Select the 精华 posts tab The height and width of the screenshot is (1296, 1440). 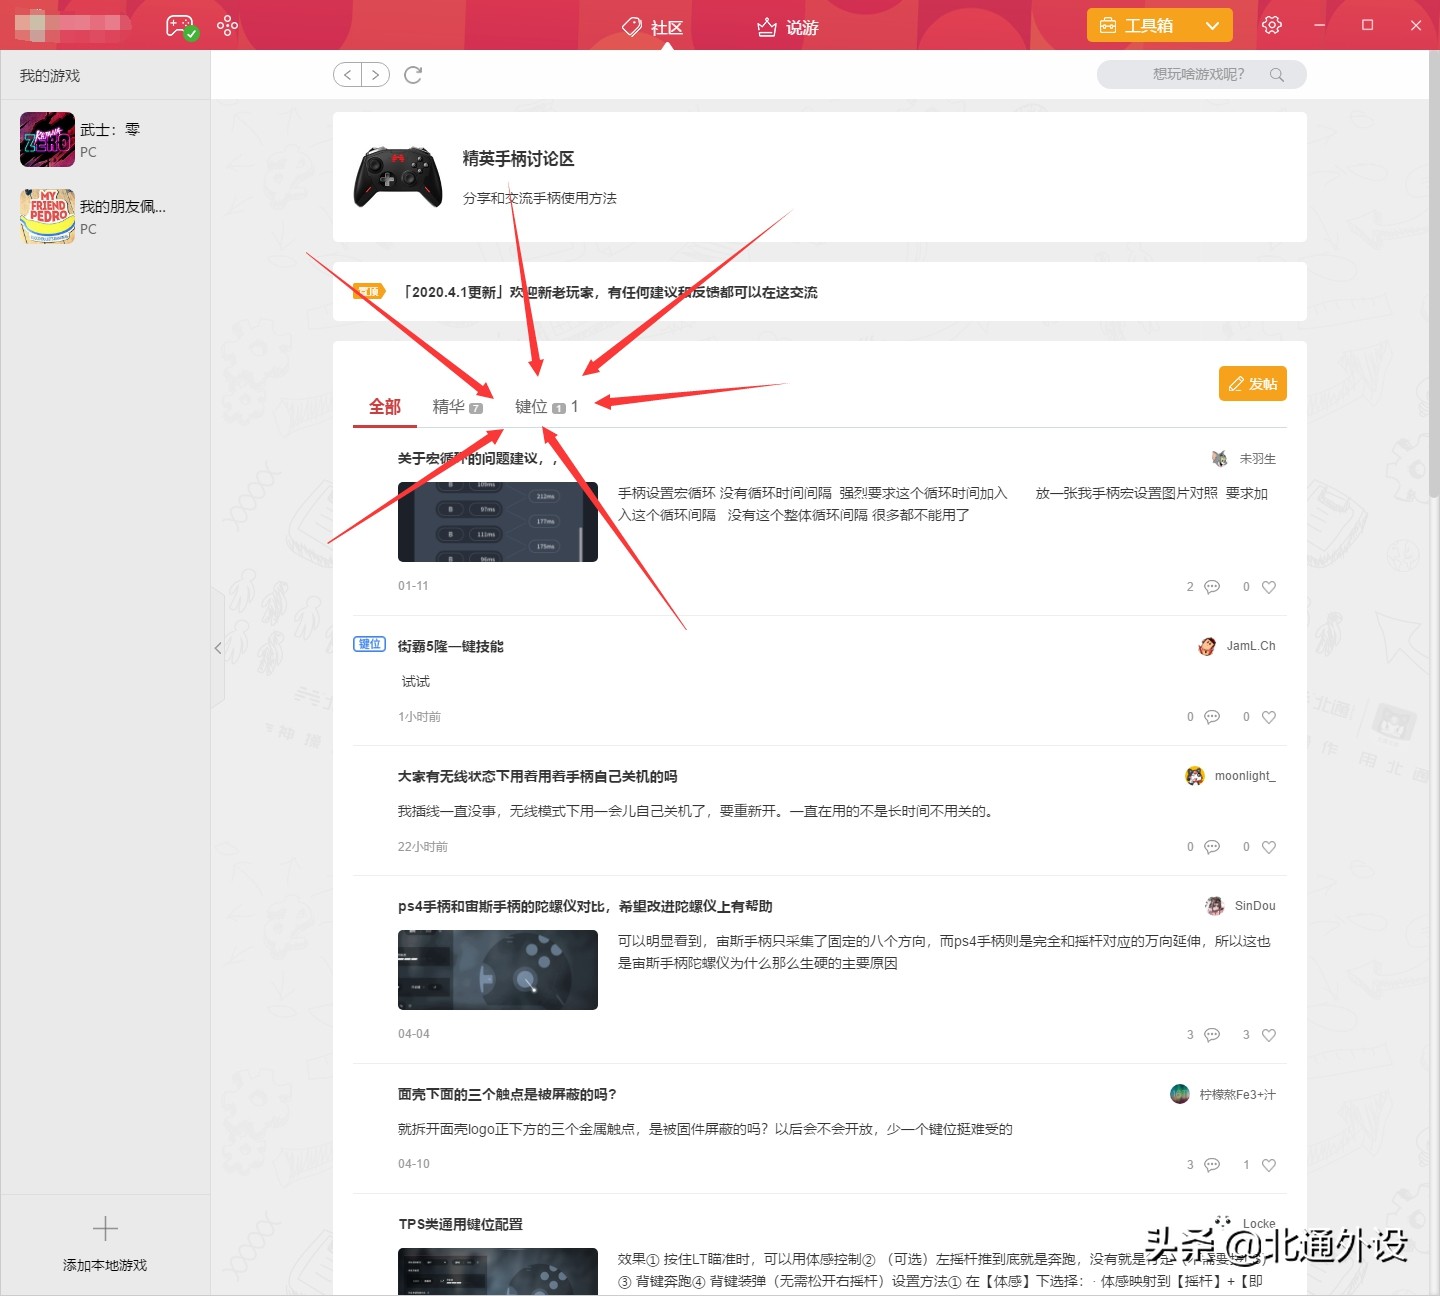457,406
